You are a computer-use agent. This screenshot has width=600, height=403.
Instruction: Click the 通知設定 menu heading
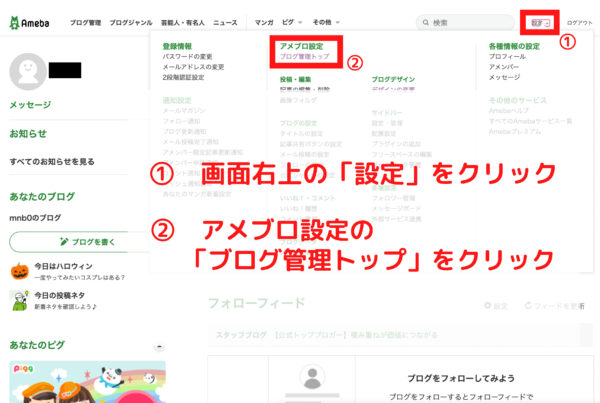[x=177, y=101]
